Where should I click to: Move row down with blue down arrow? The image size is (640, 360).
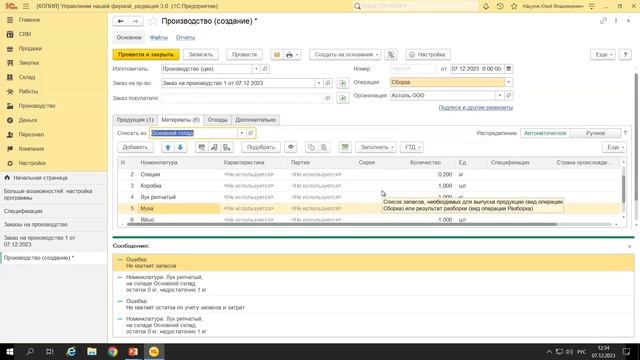[180, 147]
